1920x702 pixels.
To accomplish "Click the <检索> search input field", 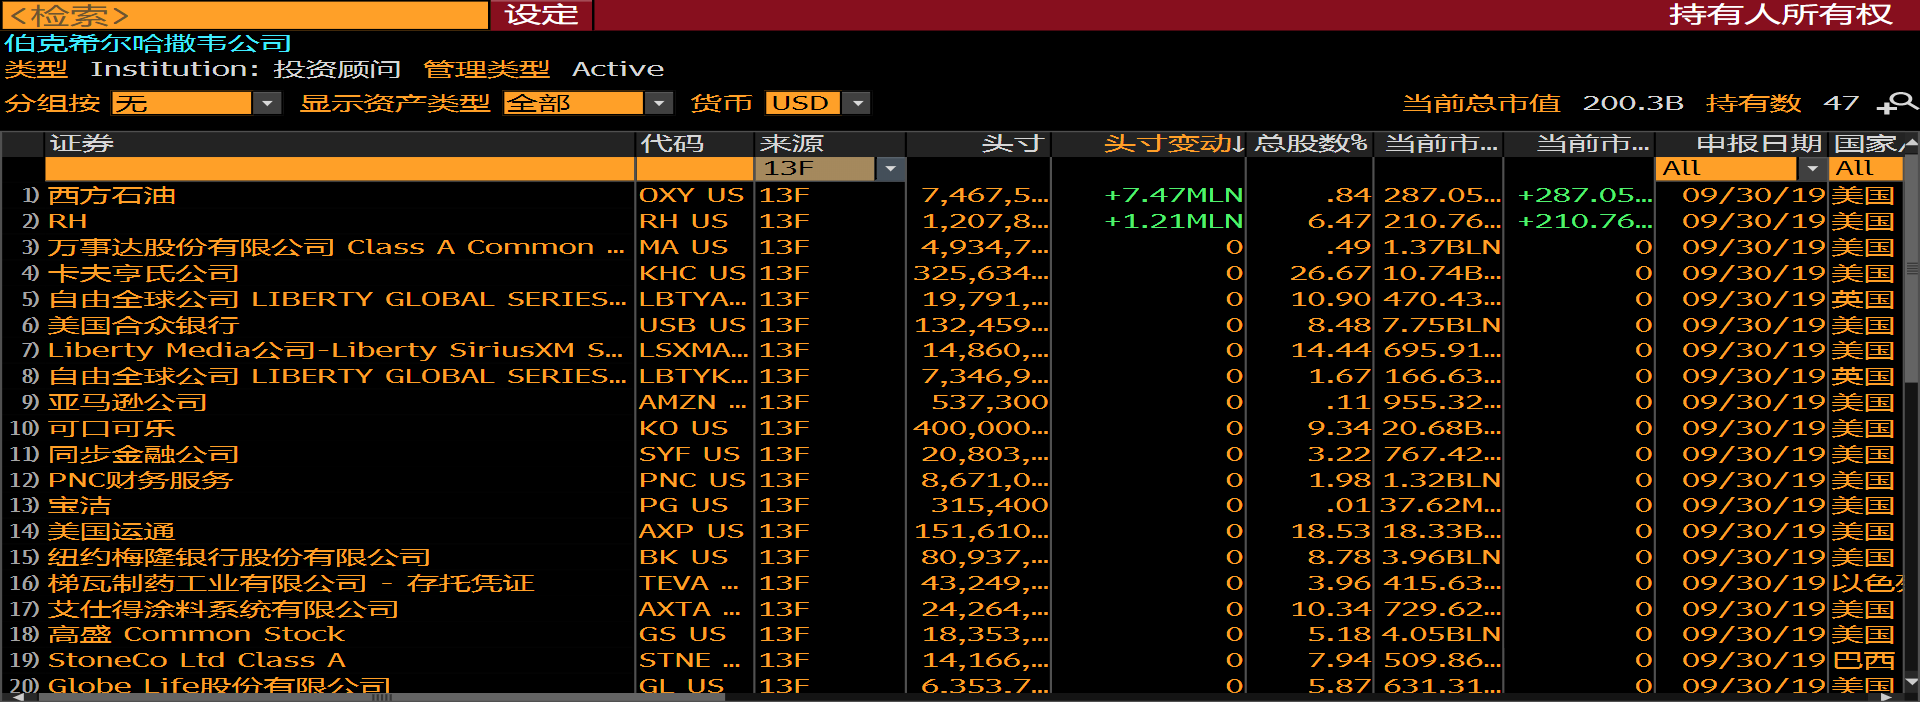I will pos(245,15).
